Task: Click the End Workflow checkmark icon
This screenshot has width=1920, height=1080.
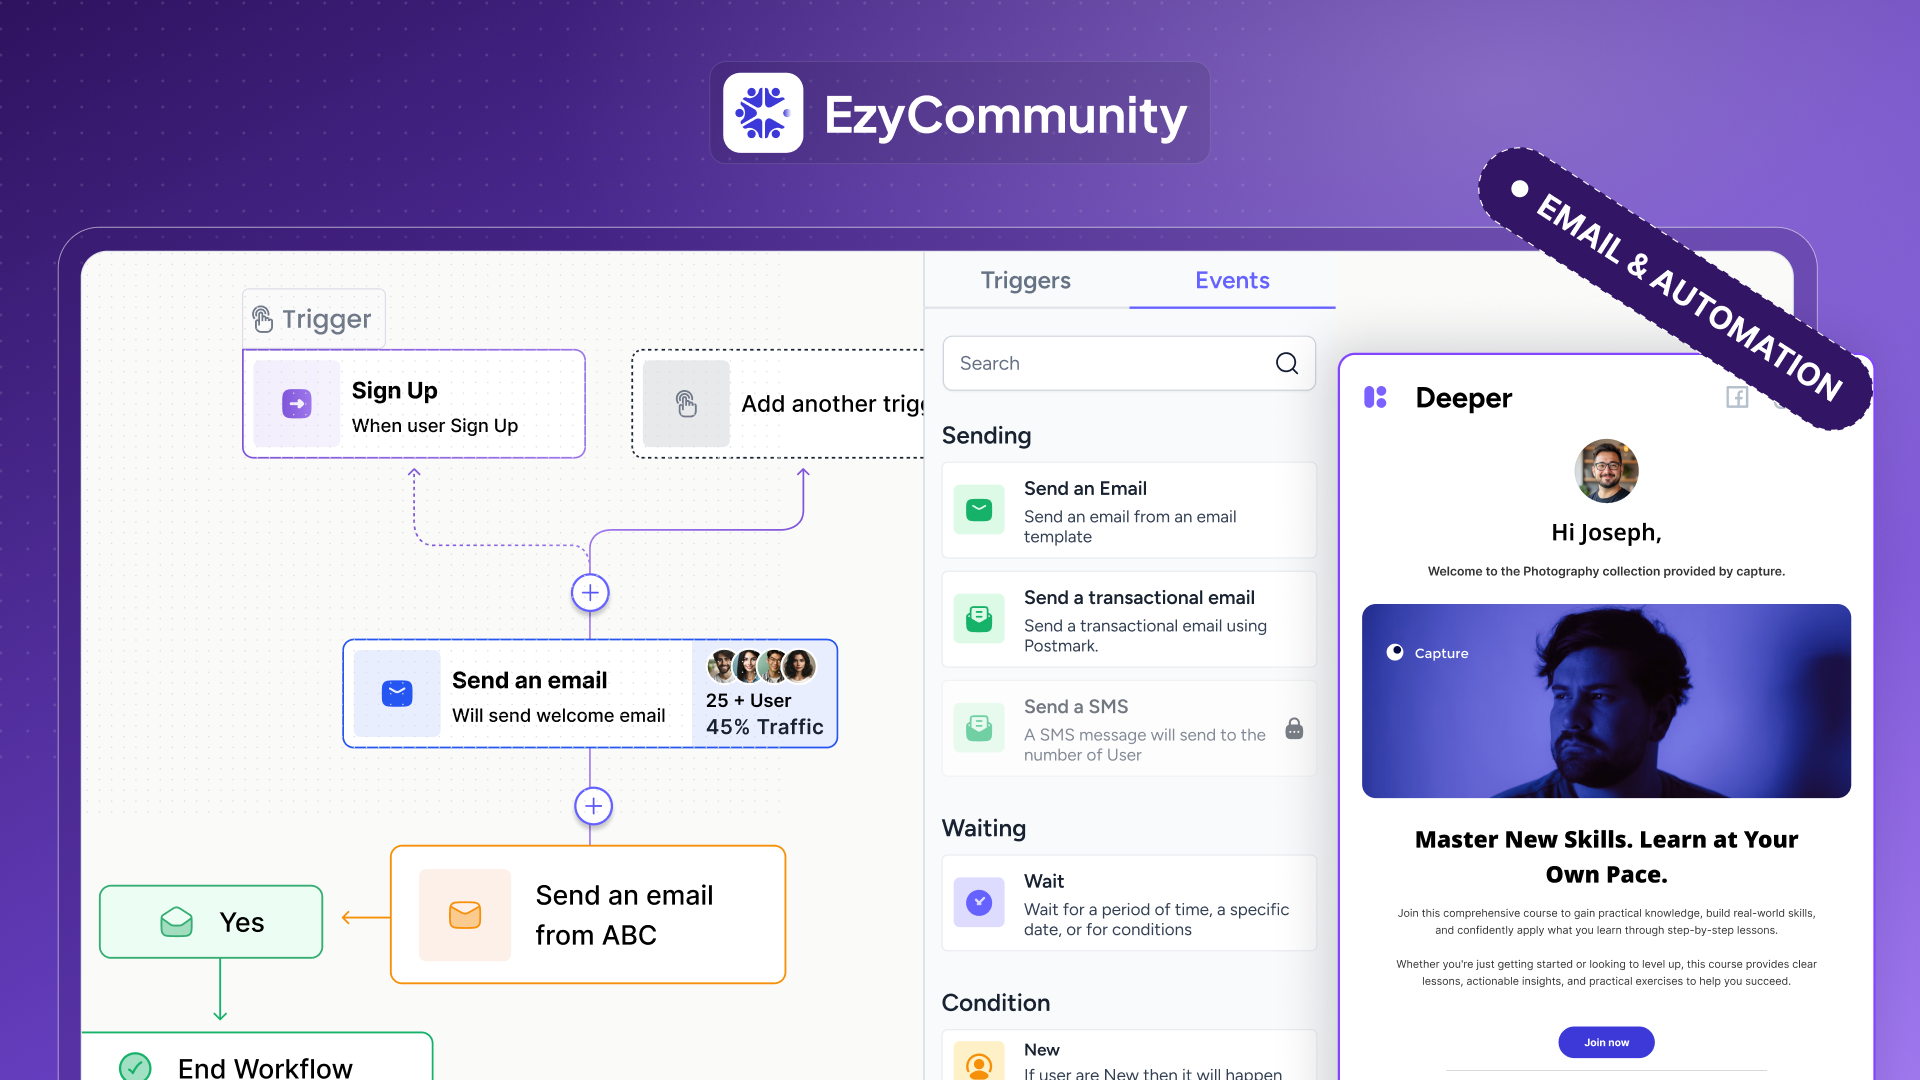Action: pyautogui.click(x=135, y=1067)
